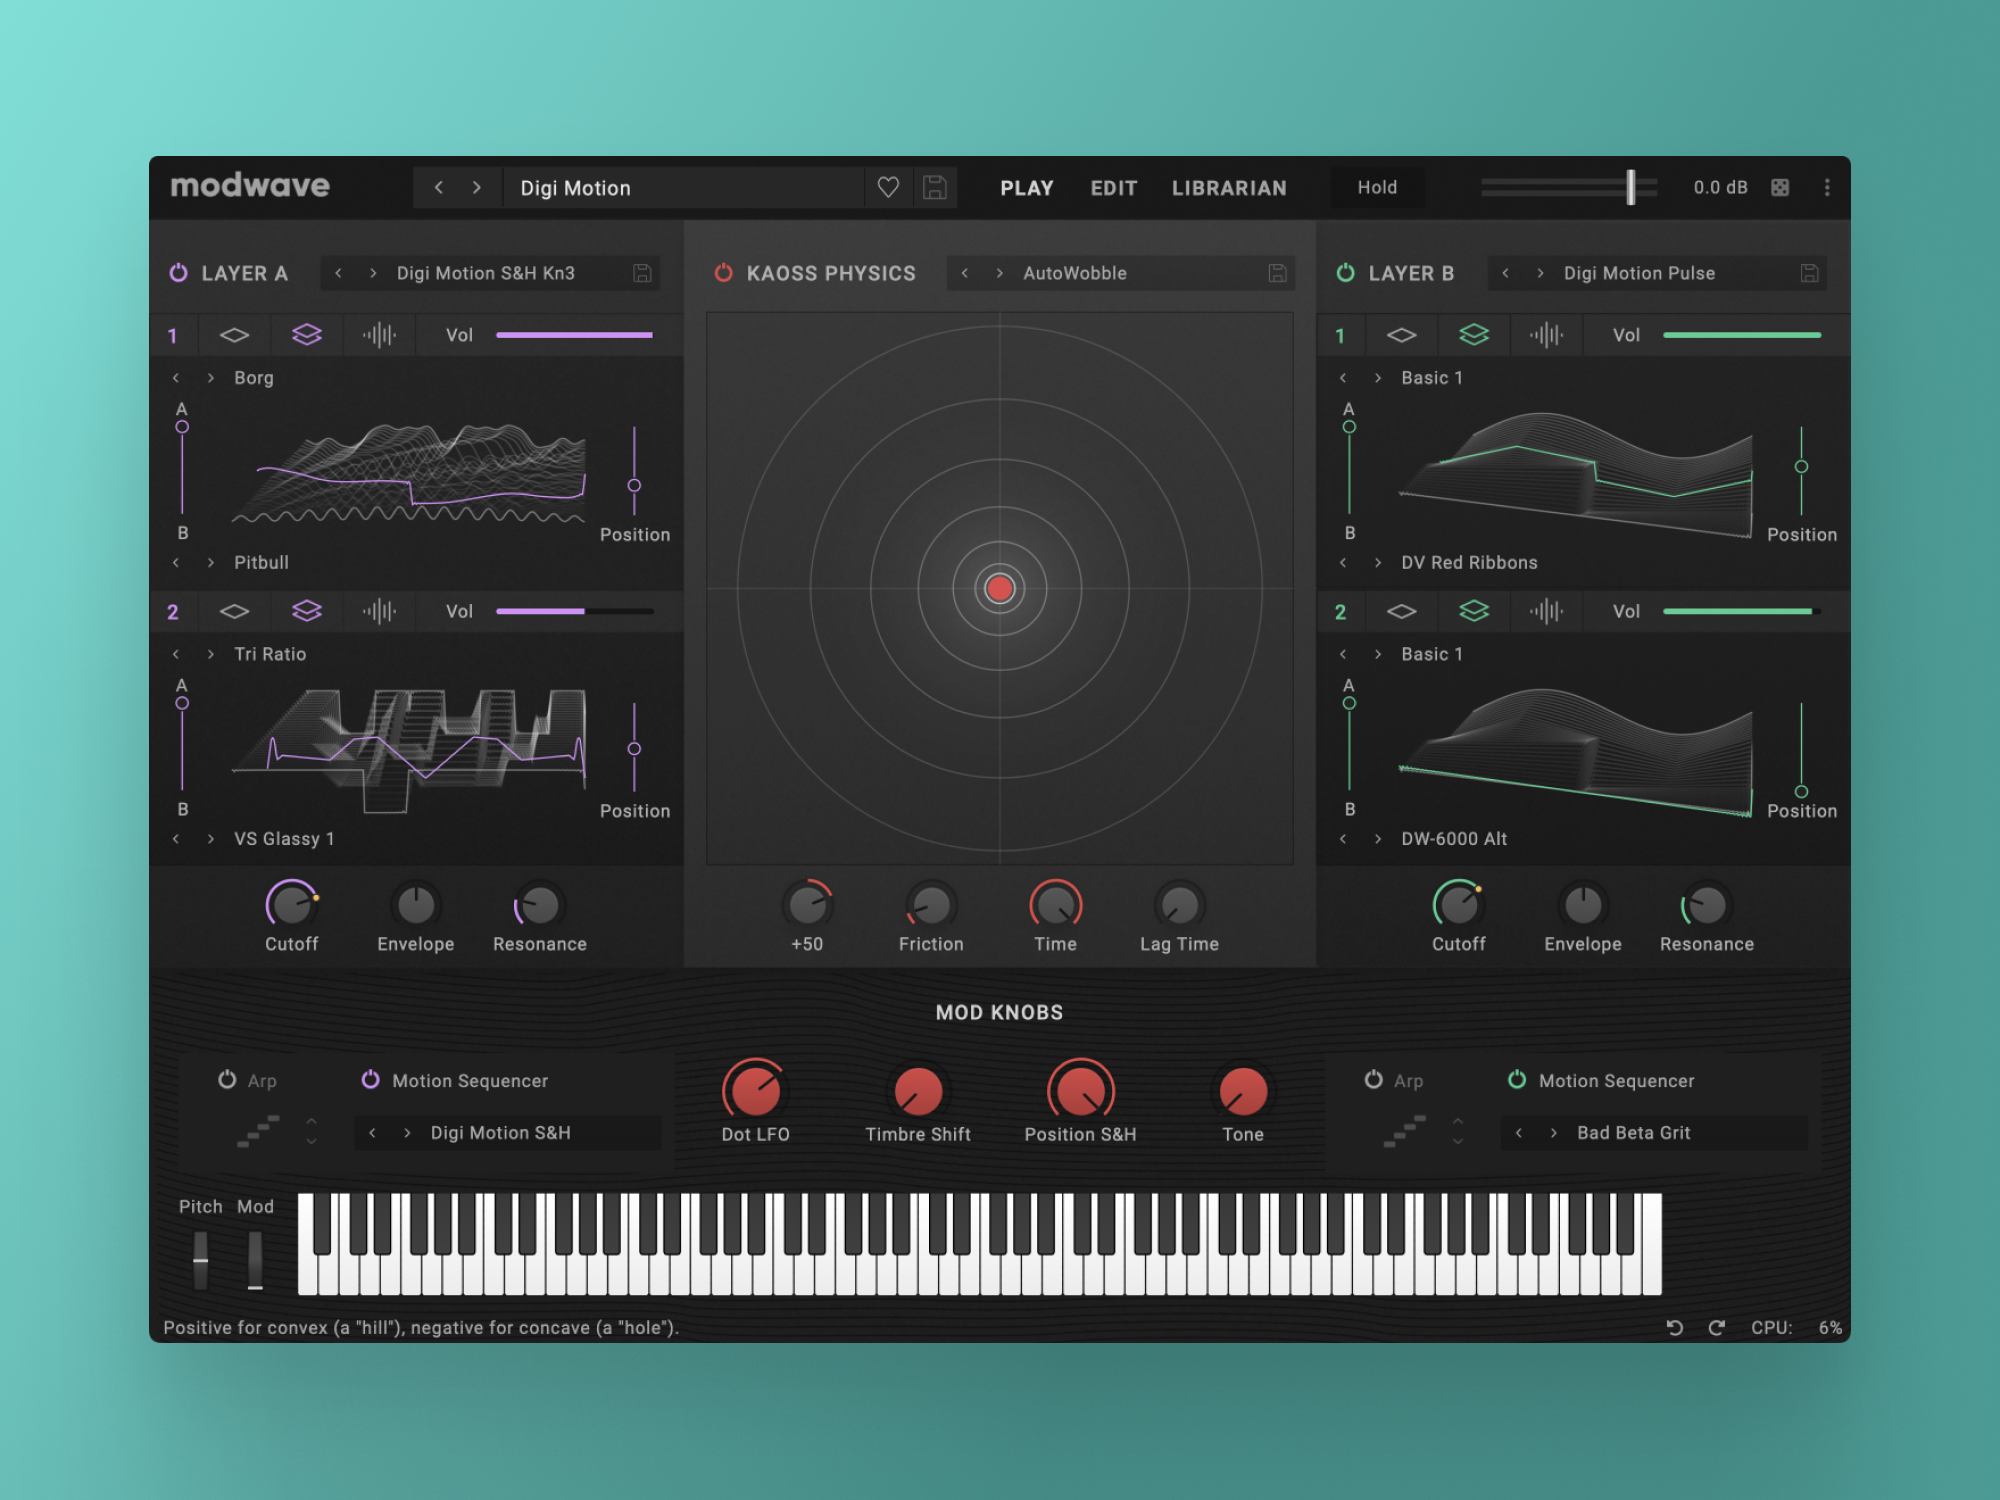Select A/B blend wavetable mode Layer B oscillator 1
Viewport: 2000px width, 1500px height.
click(x=1474, y=335)
